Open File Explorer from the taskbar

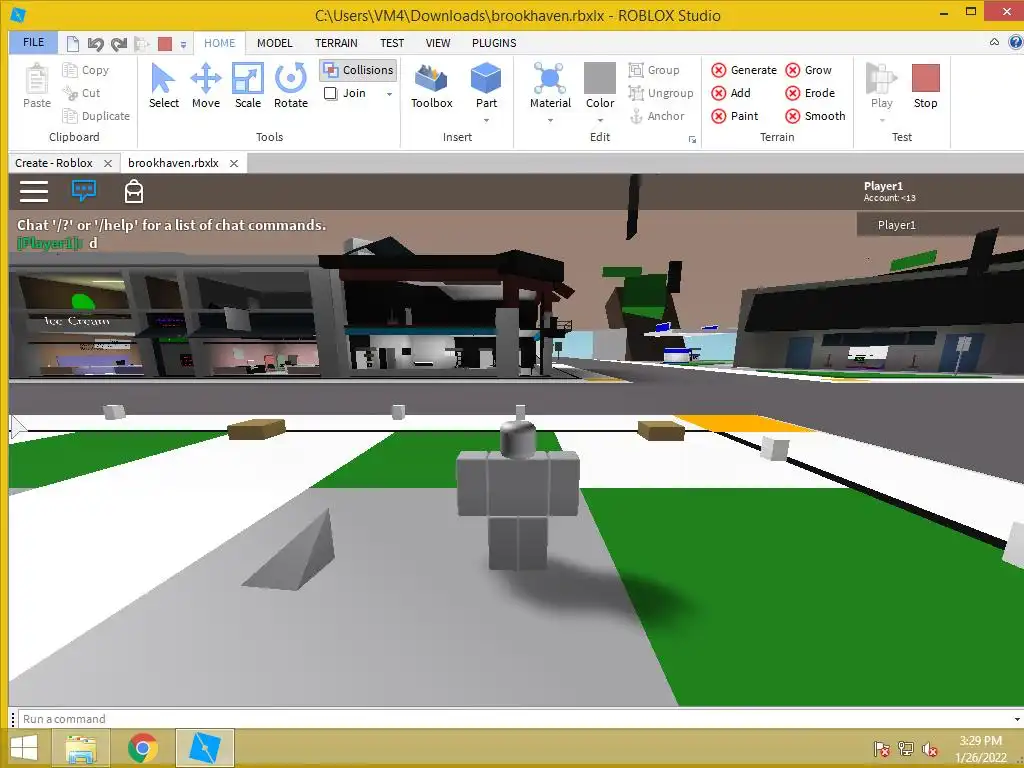coord(82,748)
